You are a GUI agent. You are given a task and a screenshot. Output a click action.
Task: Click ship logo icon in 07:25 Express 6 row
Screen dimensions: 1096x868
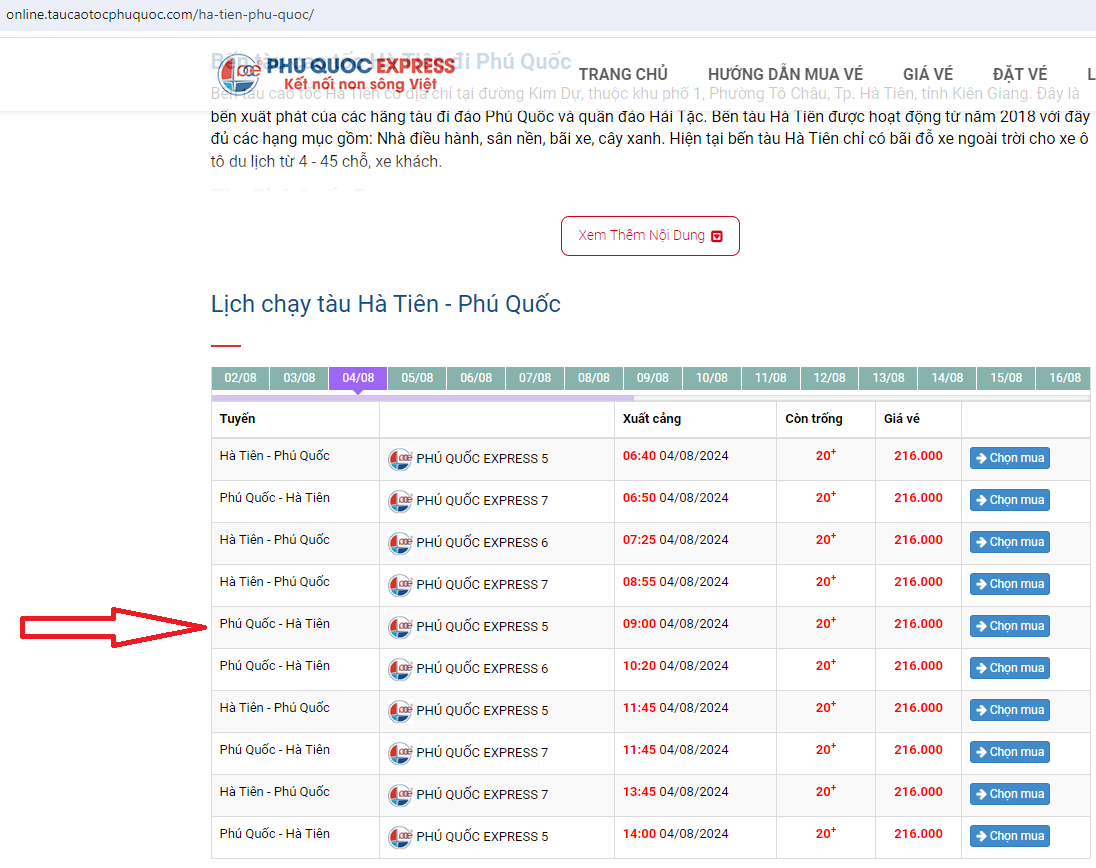[401, 543]
